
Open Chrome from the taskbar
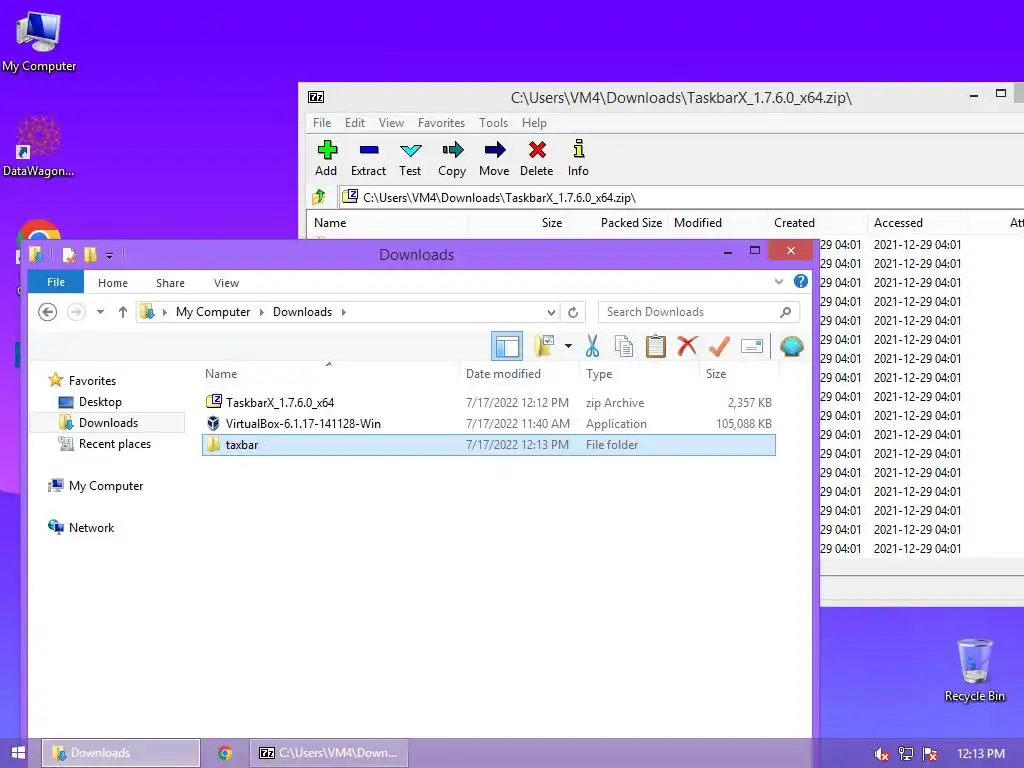click(225, 753)
